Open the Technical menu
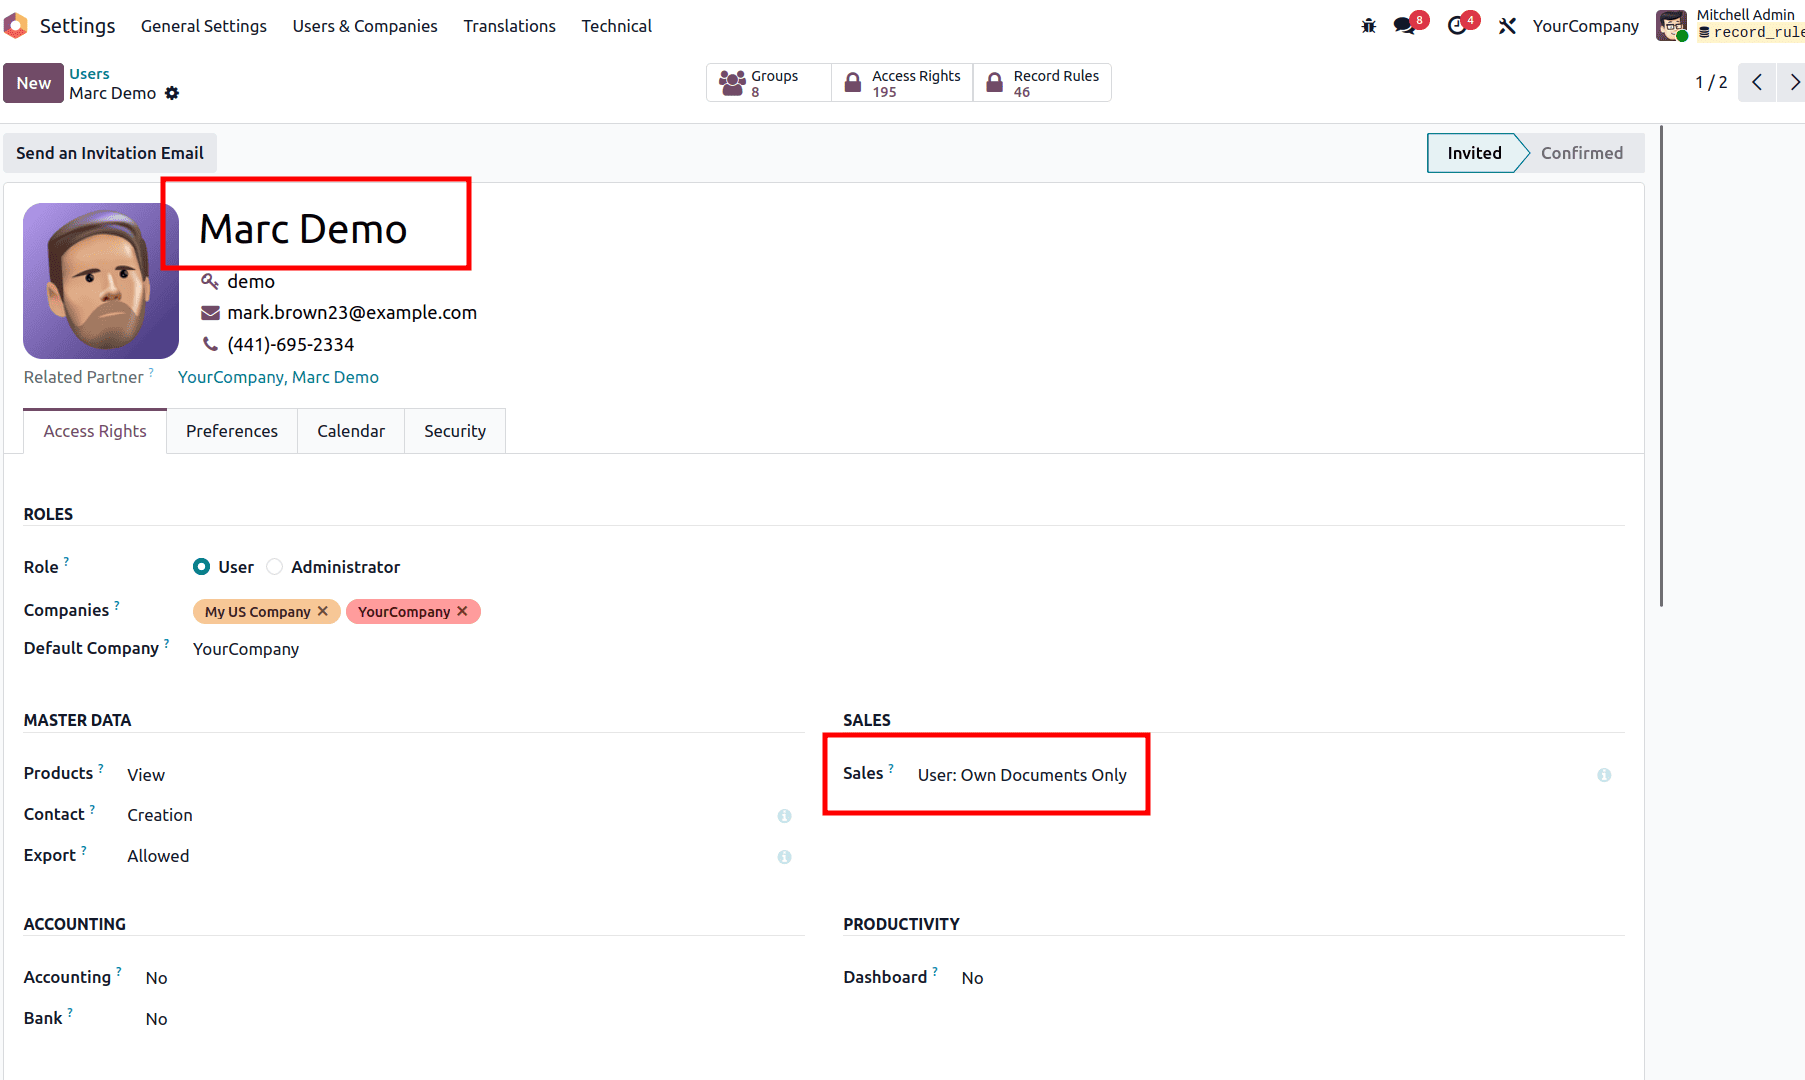 (x=616, y=26)
